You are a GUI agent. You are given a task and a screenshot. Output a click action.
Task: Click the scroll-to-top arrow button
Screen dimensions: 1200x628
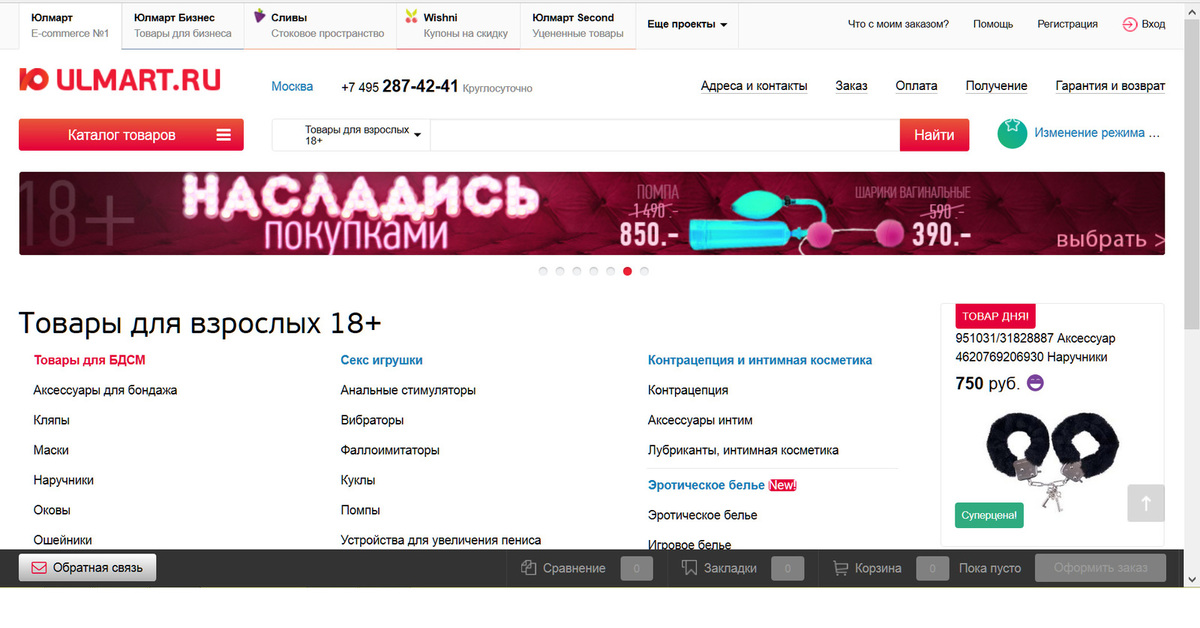1146,503
